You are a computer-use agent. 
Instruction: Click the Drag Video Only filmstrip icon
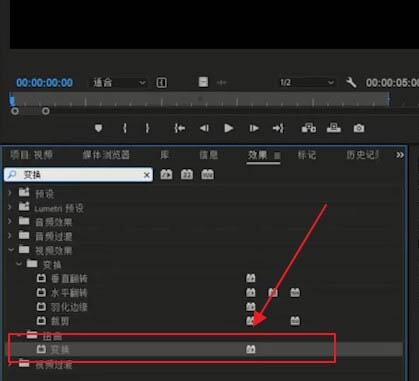(x=203, y=82)
